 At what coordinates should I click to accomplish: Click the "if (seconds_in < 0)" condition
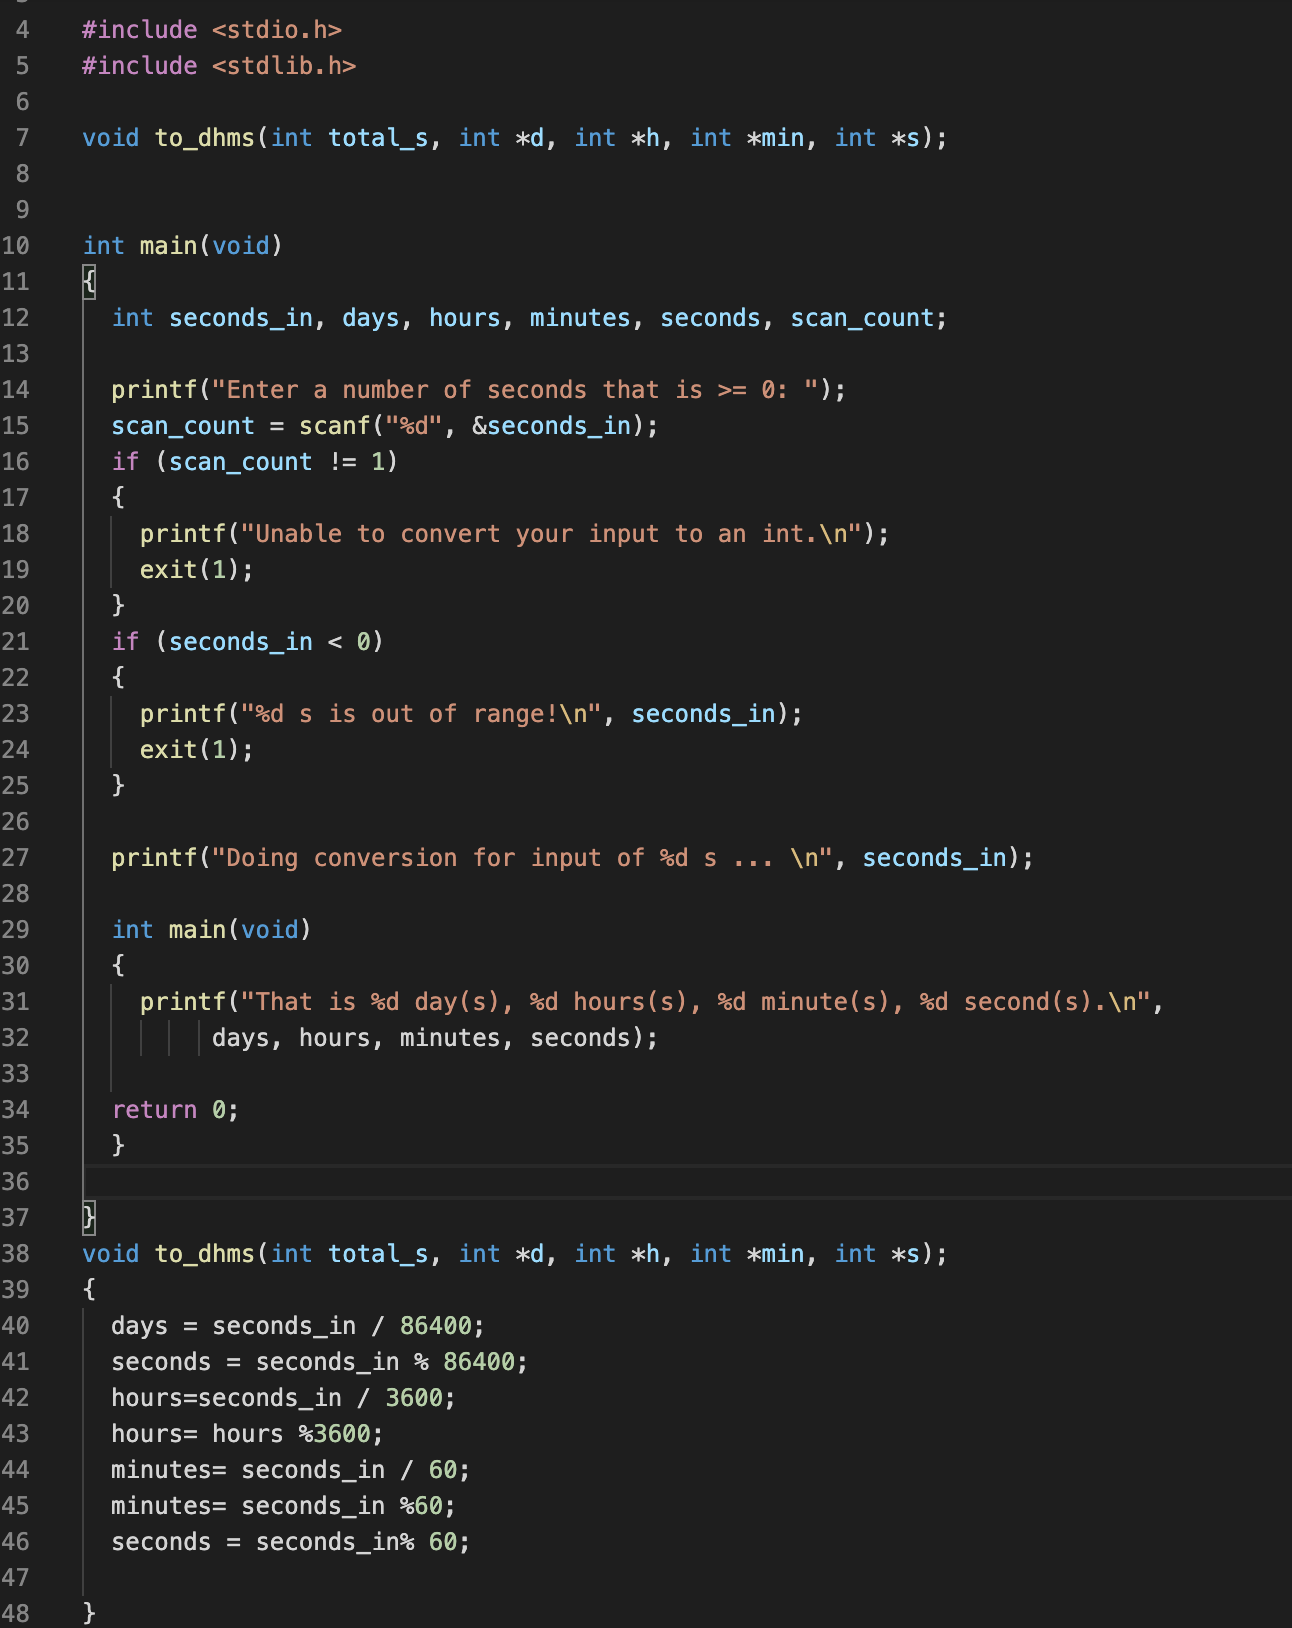248,642
